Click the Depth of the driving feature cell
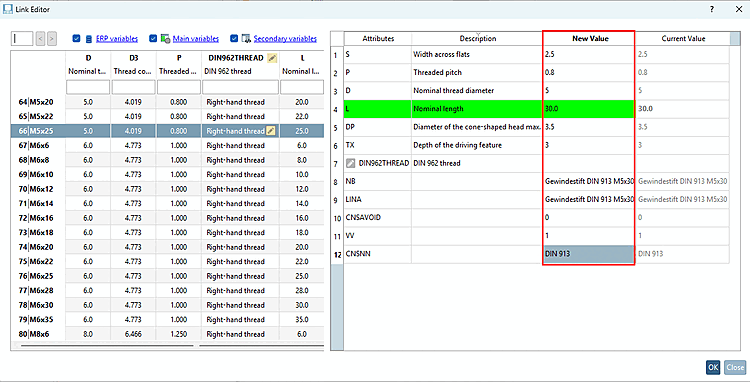The height and width of the screenshot is (382, 750). point(477,145)
